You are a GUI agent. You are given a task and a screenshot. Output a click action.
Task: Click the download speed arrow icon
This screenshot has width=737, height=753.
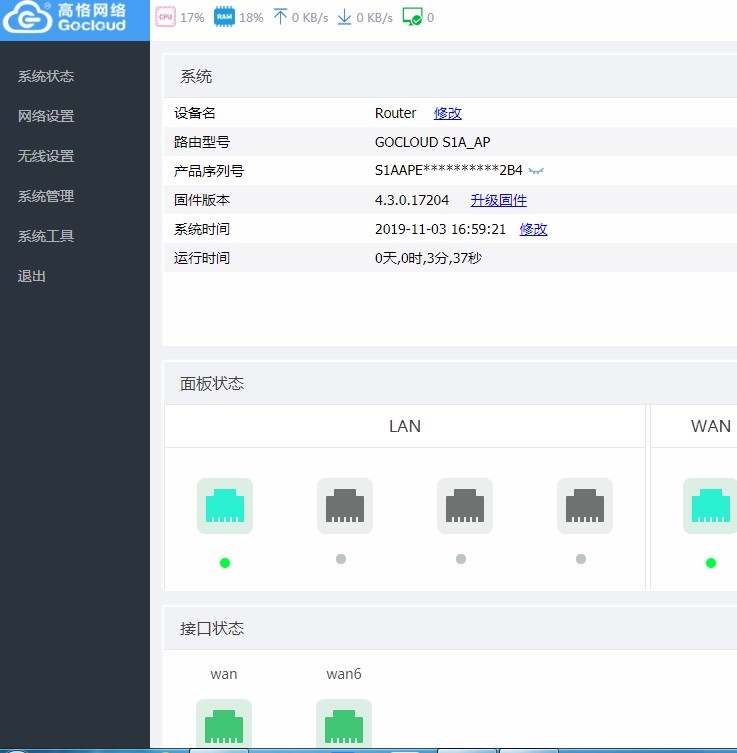pos(344,17)
